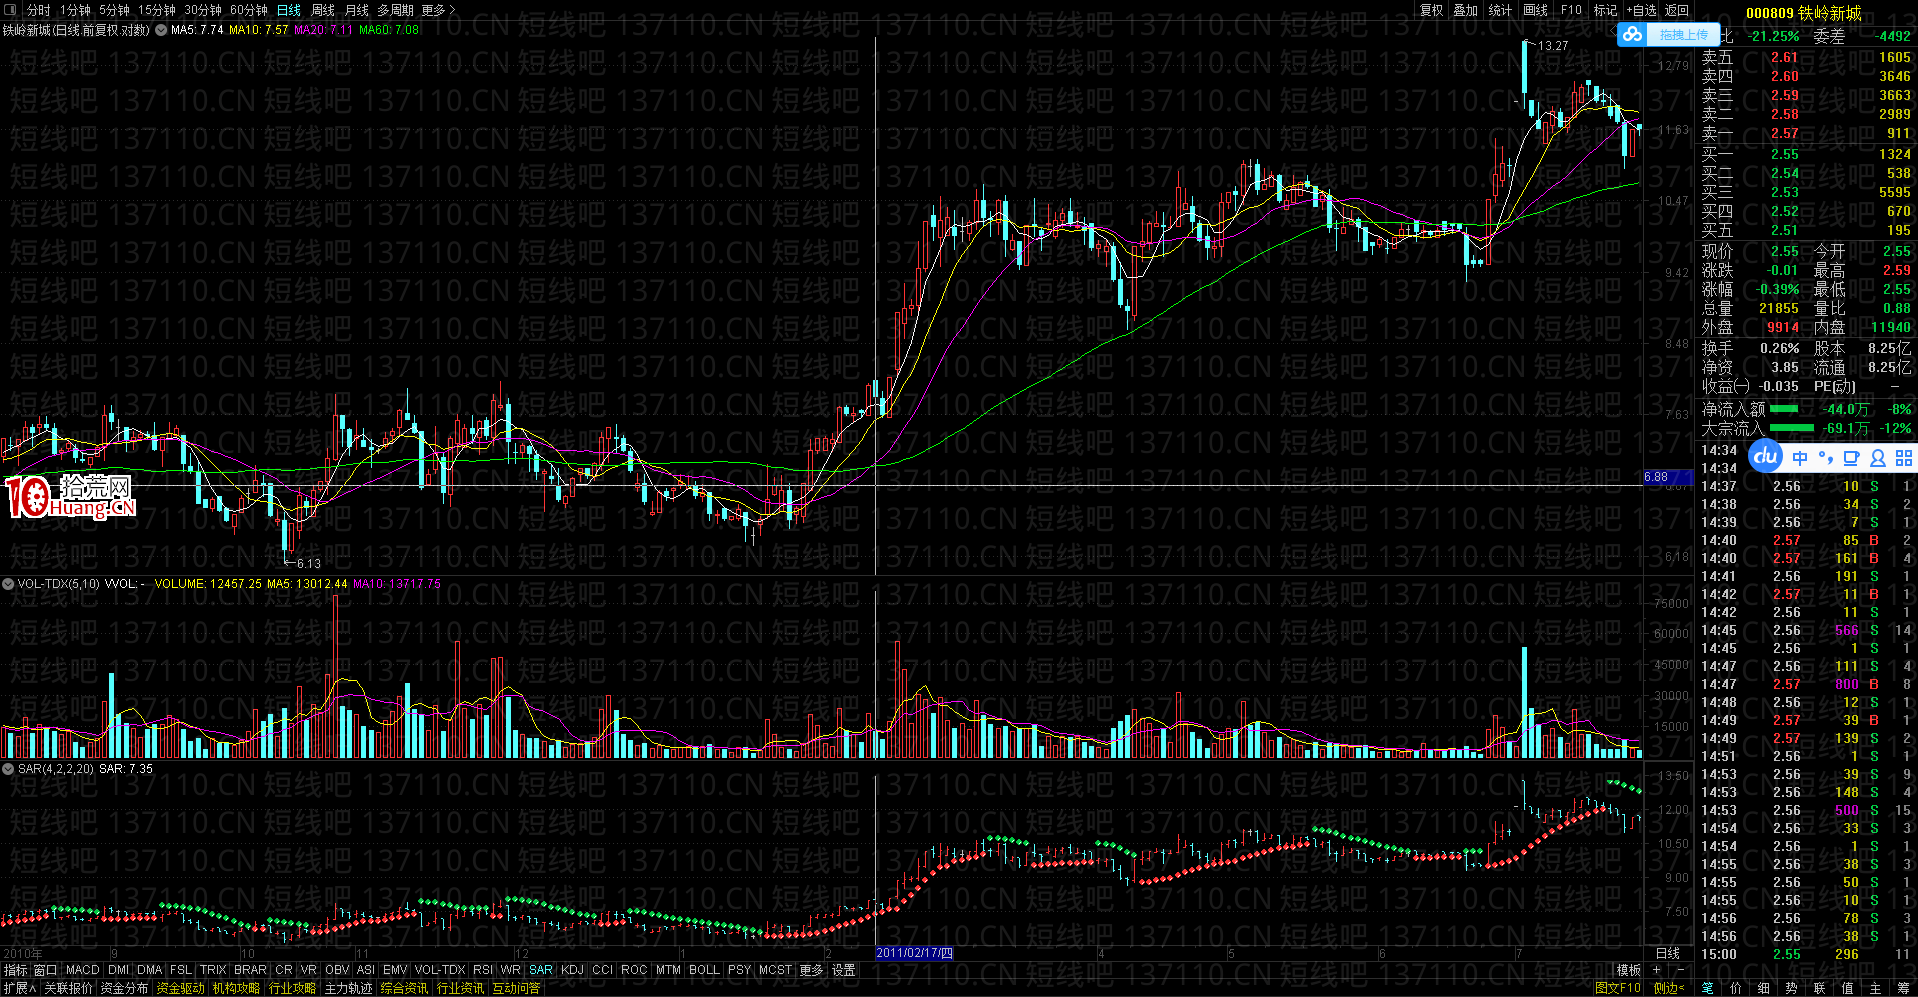The image size is (1918, 997).
Task: Enable the KDJ indicator
Action: coord(572,970)
